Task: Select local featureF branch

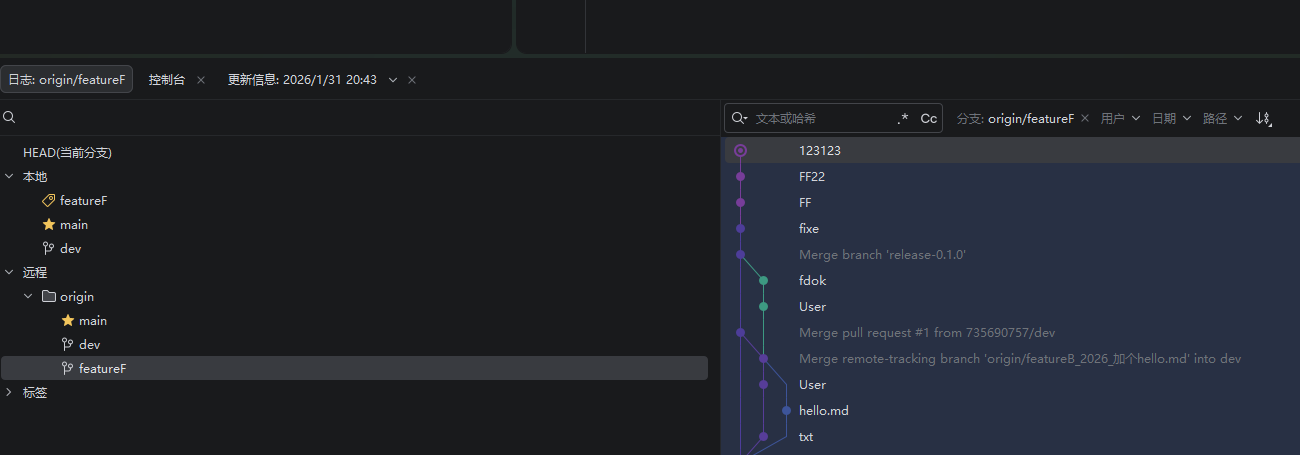Action: click(x=83, y=201)
